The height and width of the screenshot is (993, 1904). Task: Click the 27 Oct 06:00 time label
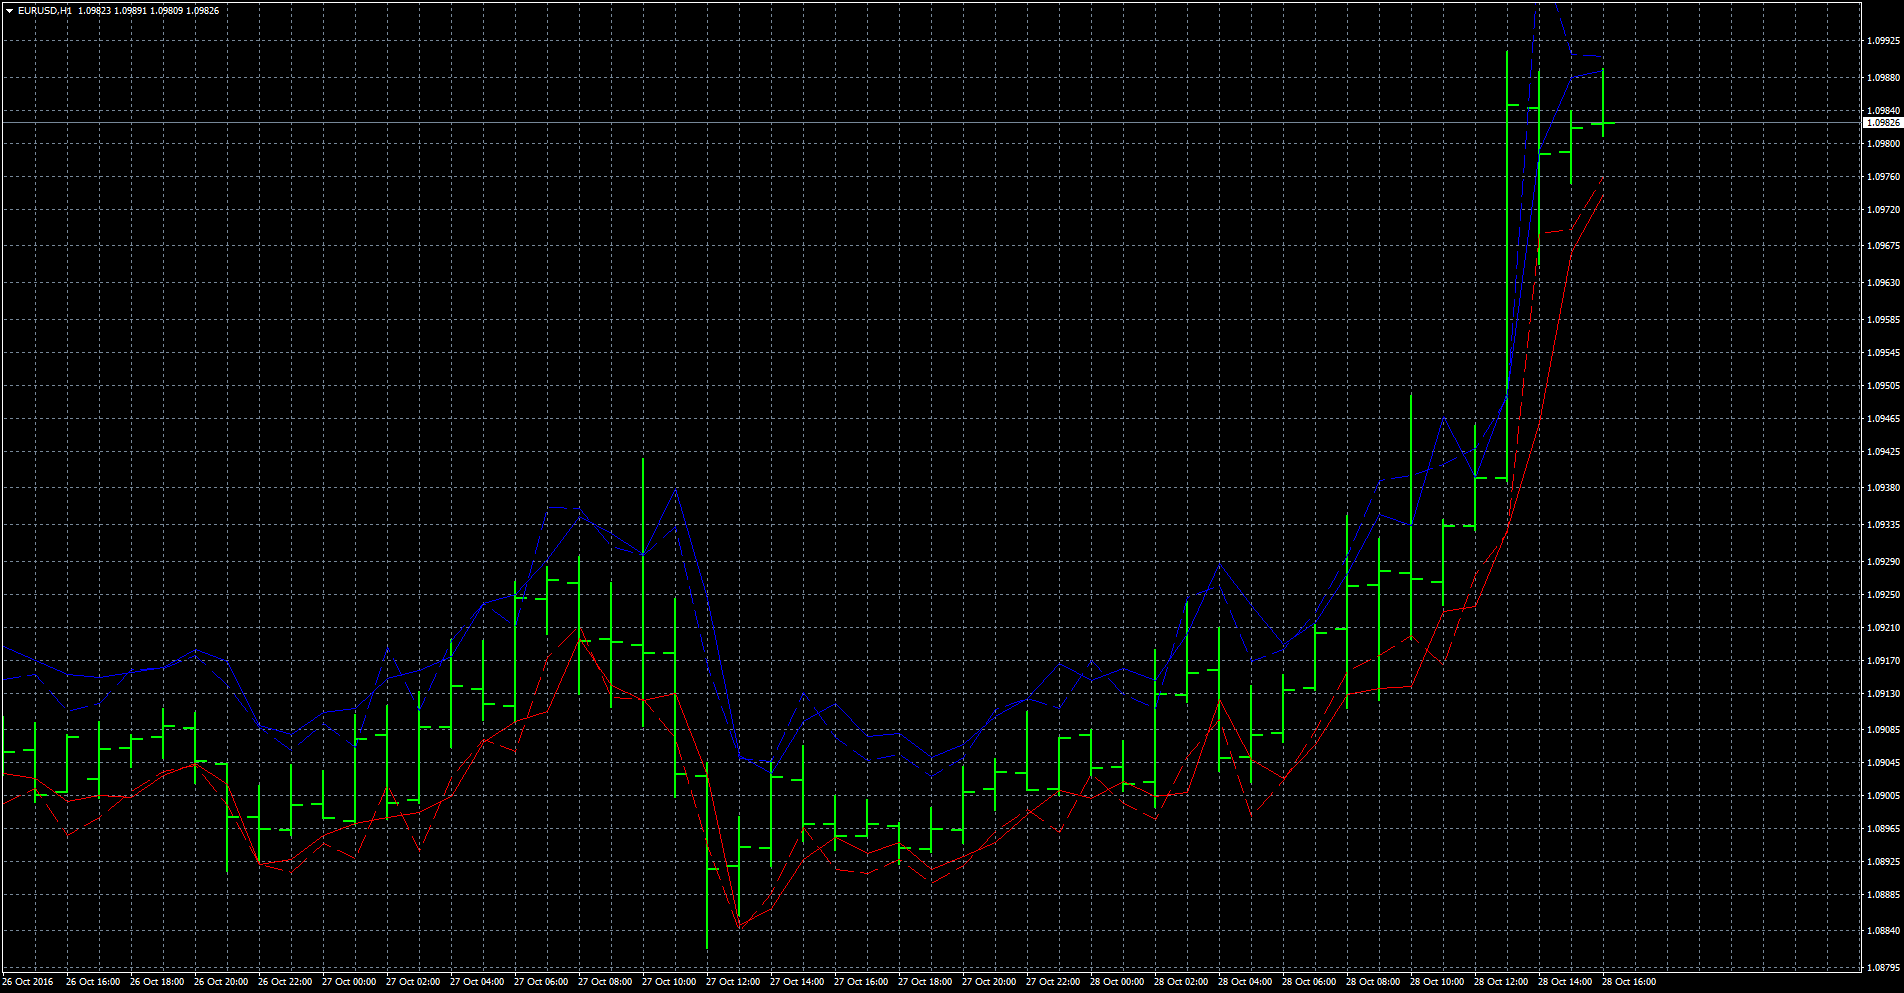541,982
